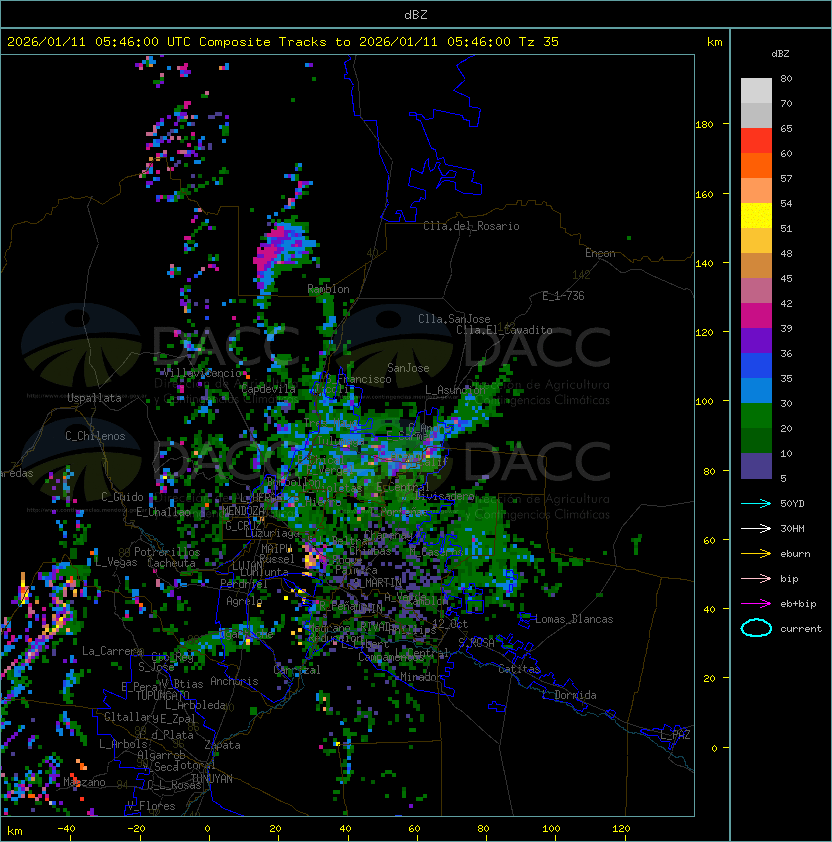Click the 'Tz 35' value in the header
Screen dimensions: 832x842
(539, 42)
